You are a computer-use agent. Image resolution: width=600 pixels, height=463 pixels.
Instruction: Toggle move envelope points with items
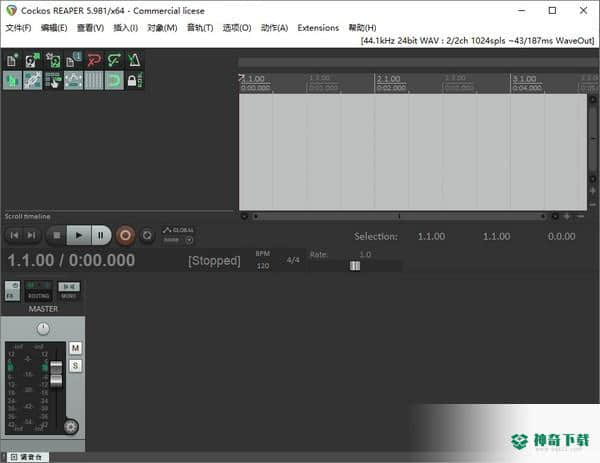point(73,80)
